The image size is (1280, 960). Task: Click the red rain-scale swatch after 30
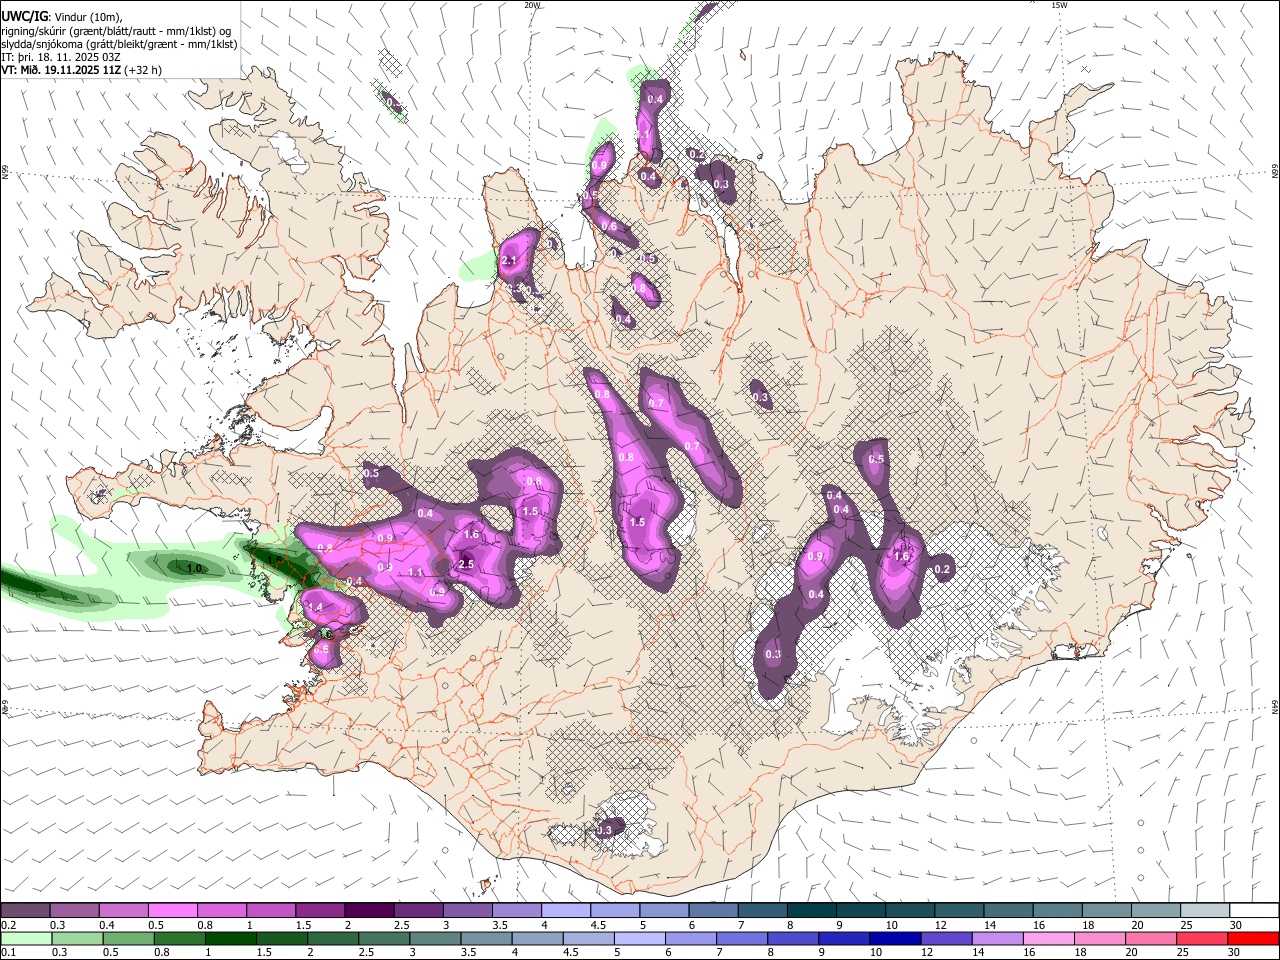point(1254,939)
